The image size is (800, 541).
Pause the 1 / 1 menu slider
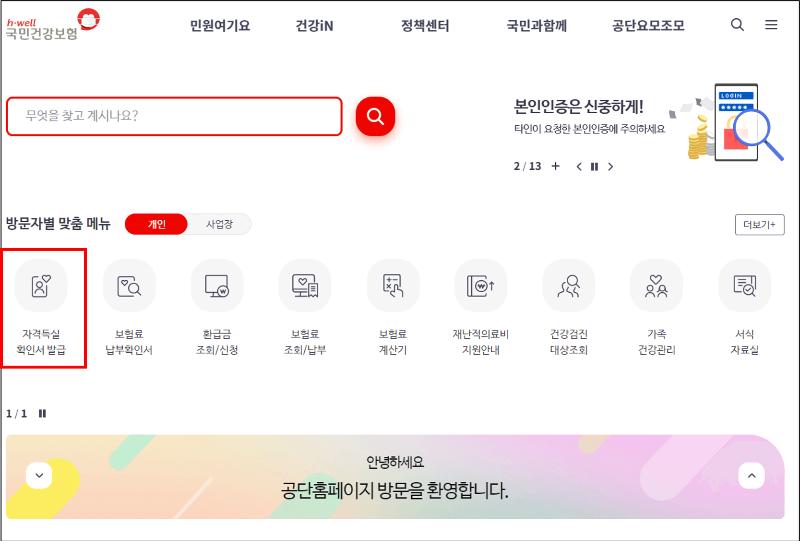click(x=42, y=413)
